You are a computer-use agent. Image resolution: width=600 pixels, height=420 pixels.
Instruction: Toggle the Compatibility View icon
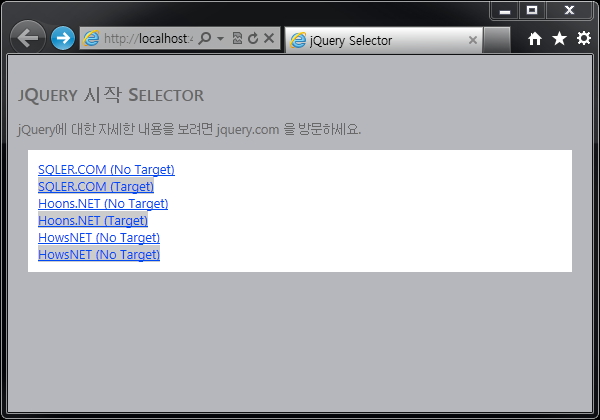click(237, 38)
